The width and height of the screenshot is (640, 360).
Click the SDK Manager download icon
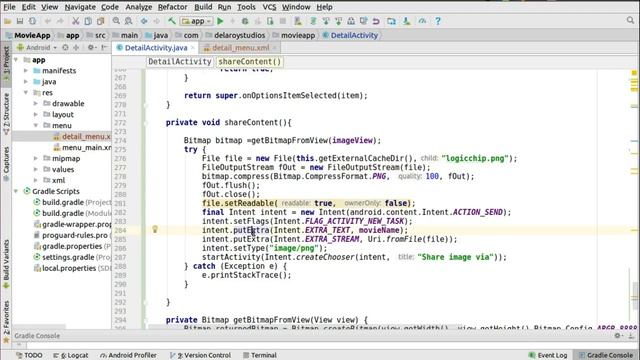point(407,21)
